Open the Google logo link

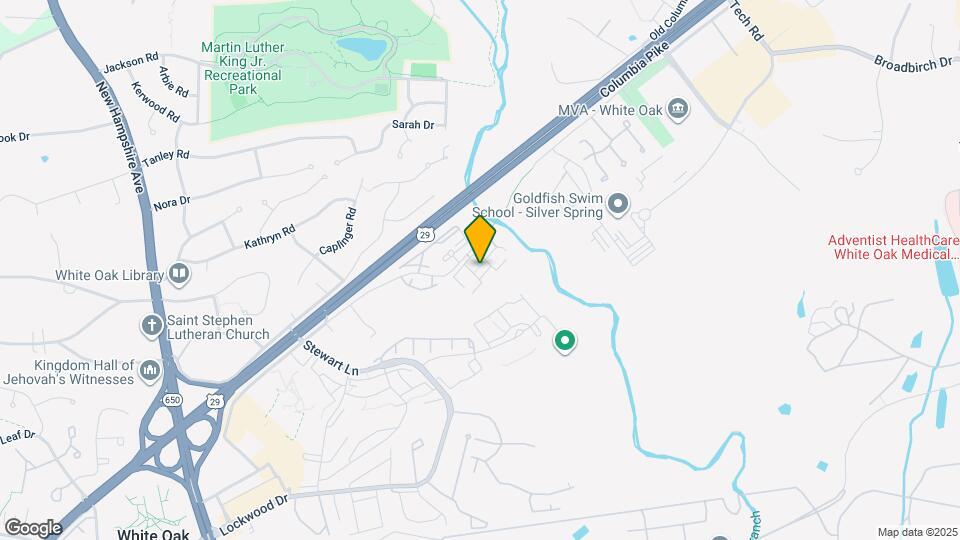[33, 528]
